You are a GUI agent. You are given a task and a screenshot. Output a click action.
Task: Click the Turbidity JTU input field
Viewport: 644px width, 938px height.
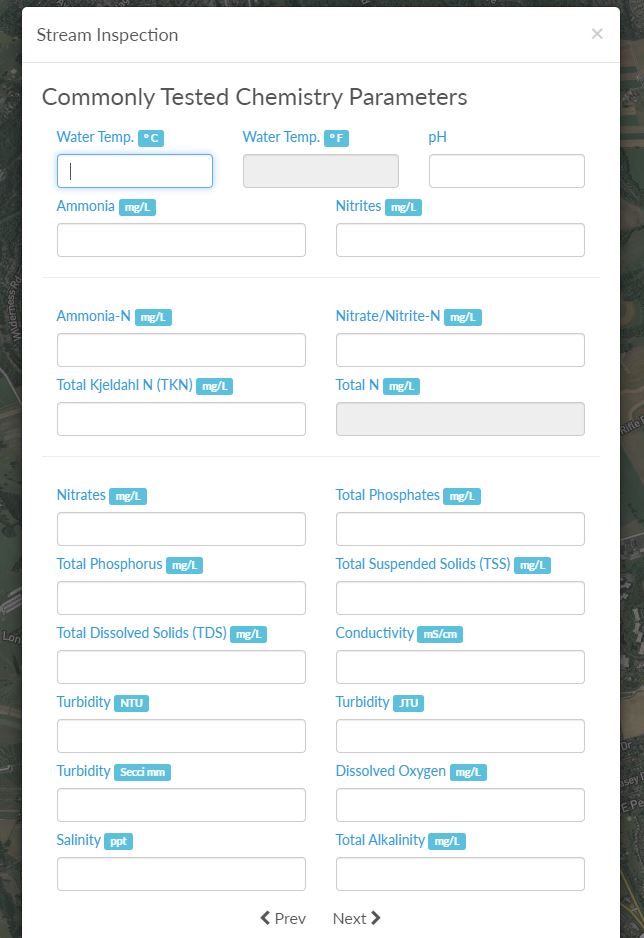460,736
